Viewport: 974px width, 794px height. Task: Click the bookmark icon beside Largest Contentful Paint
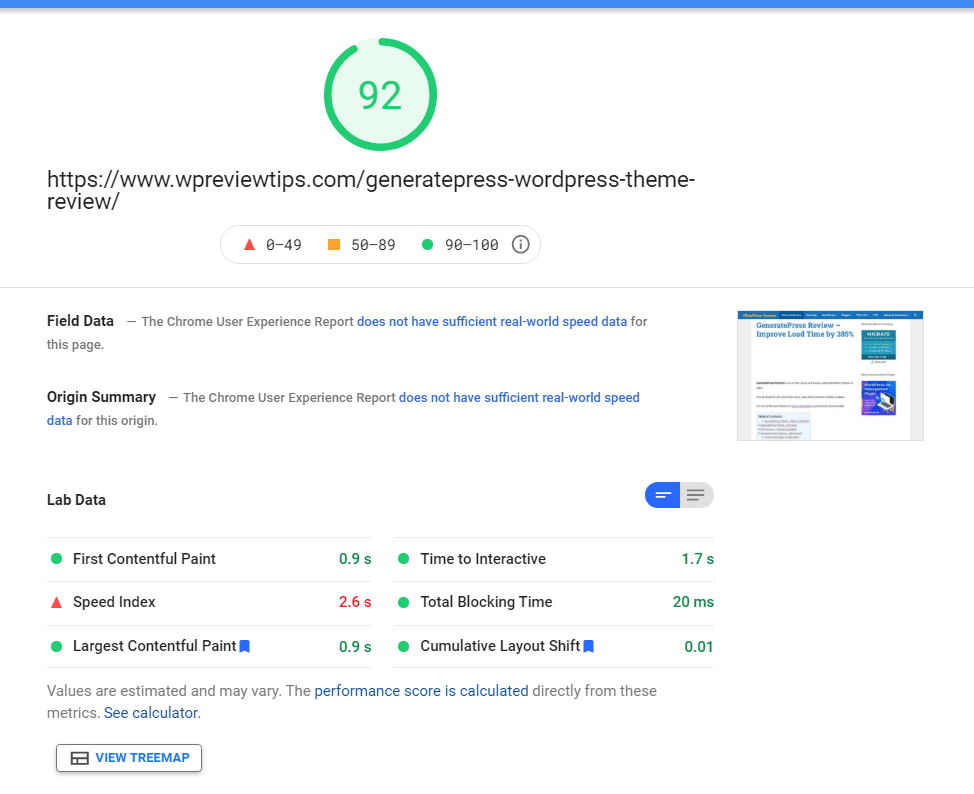[x=244, y=646]
